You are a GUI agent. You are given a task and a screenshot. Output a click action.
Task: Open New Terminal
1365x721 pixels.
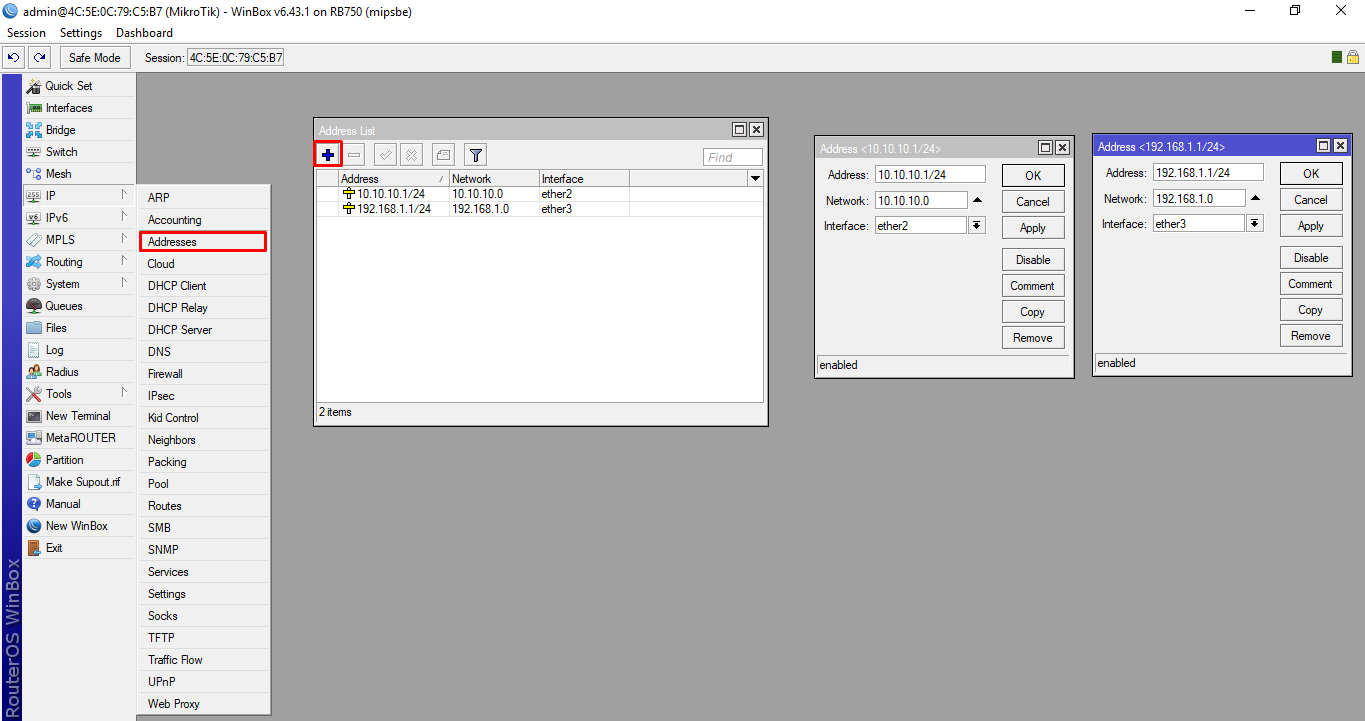pos(79,416)
